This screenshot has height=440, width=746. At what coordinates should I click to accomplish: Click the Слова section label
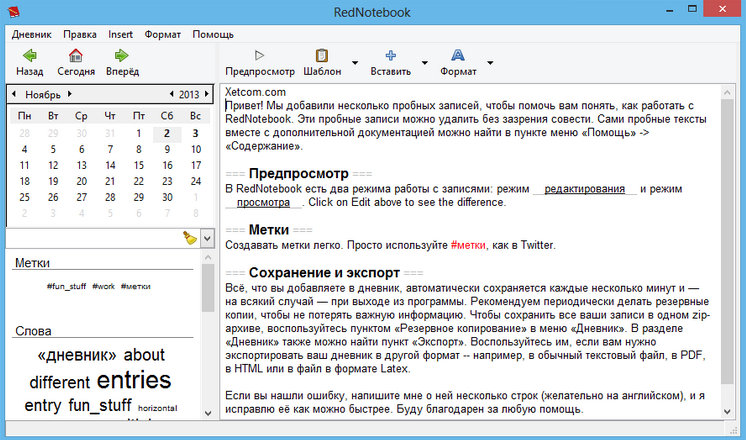point(33,331)
